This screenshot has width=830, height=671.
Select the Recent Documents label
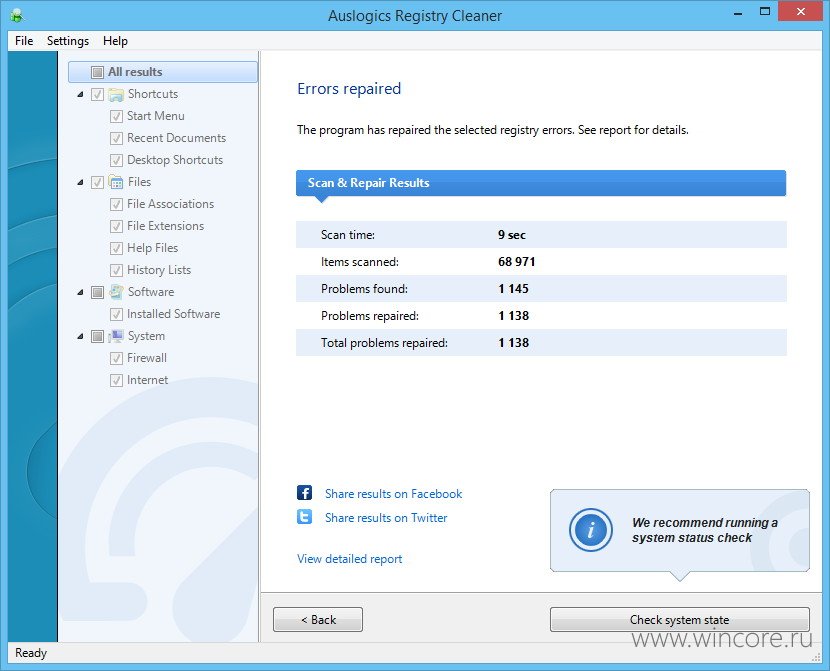pos(176,138)
